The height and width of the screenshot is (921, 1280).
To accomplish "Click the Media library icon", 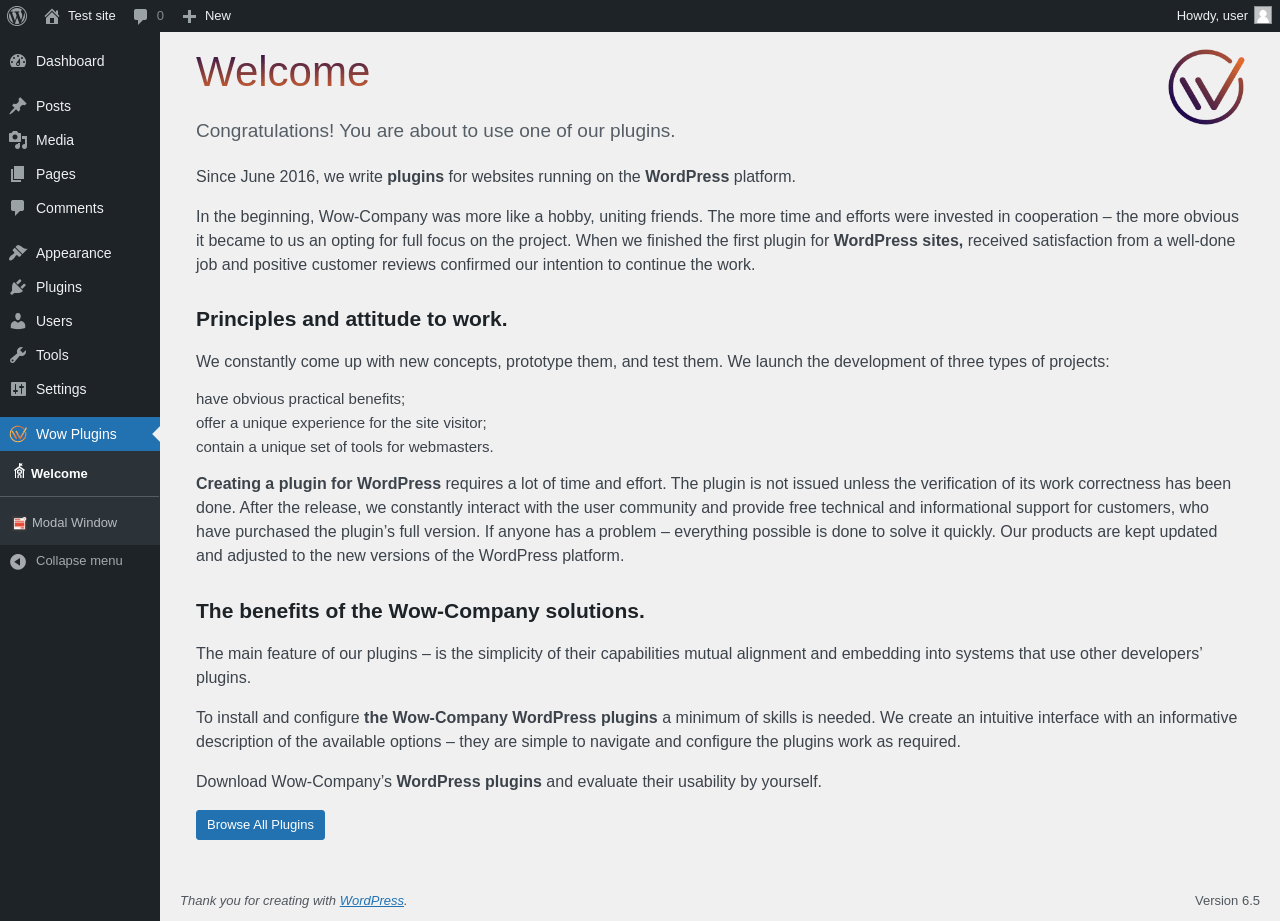I will pyautogui.click(x=18, y=140).
